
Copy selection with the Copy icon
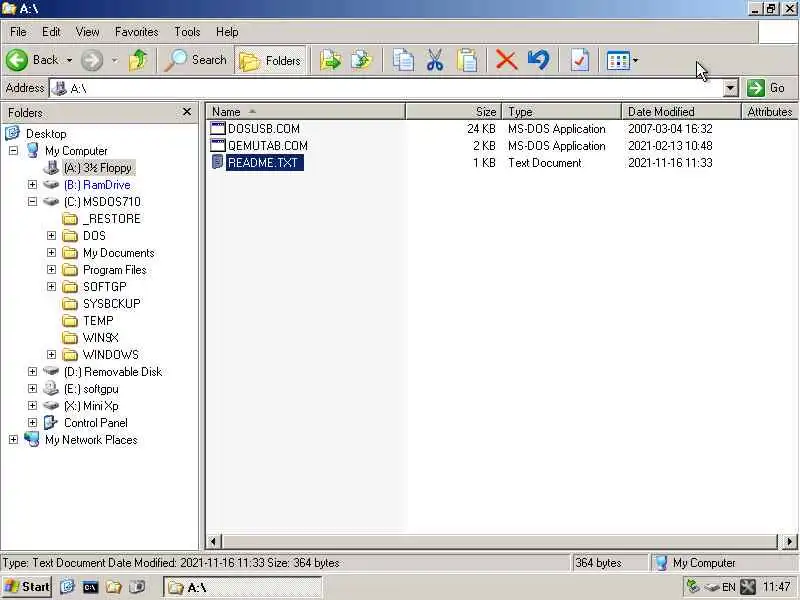click(403, 60)
